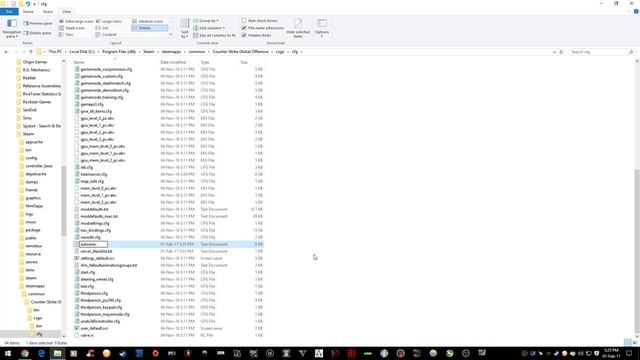Click the Help question mark icon
The width and height of the screenshot is (640, 360).
(636, 11)
